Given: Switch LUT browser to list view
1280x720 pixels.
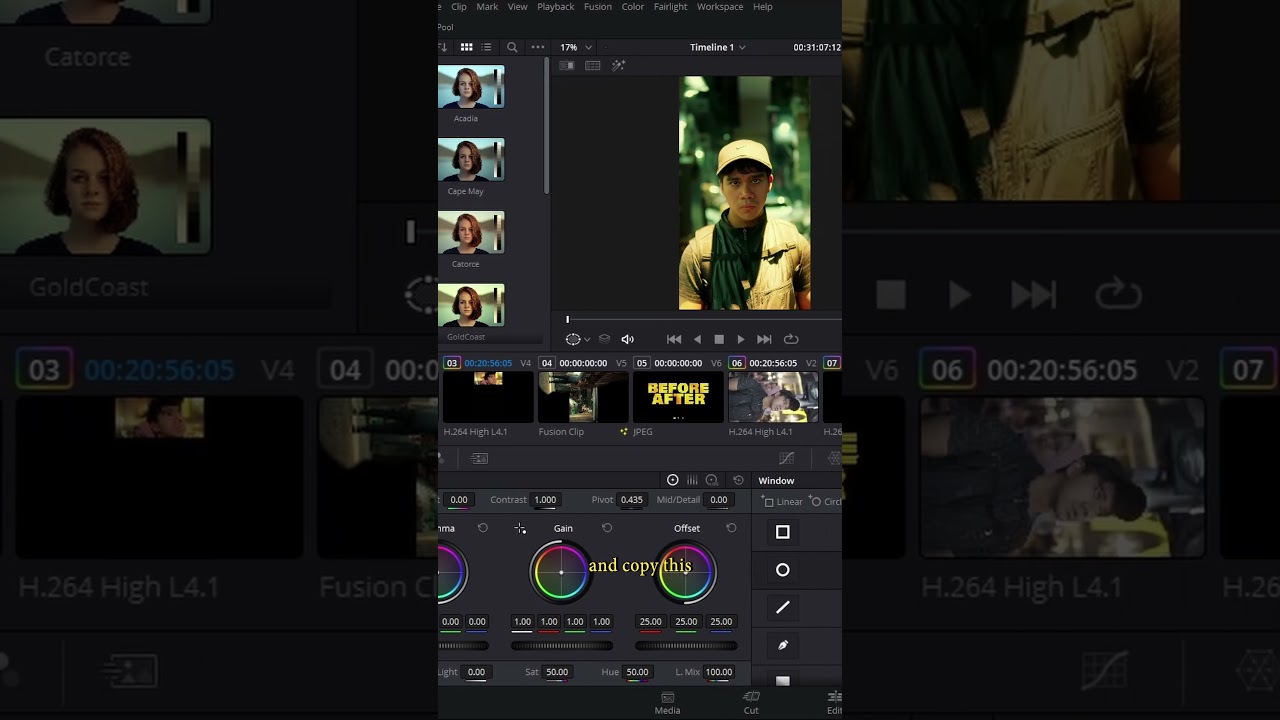Looking at the screenshot, I should [487, 47].
